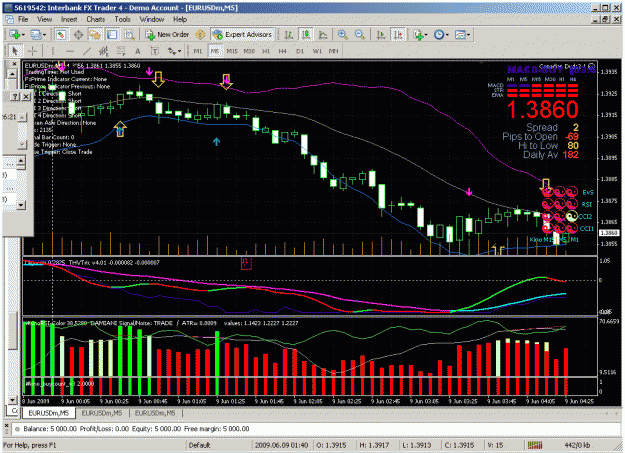Toggle the Market Watch window icon

click(61, 35)
